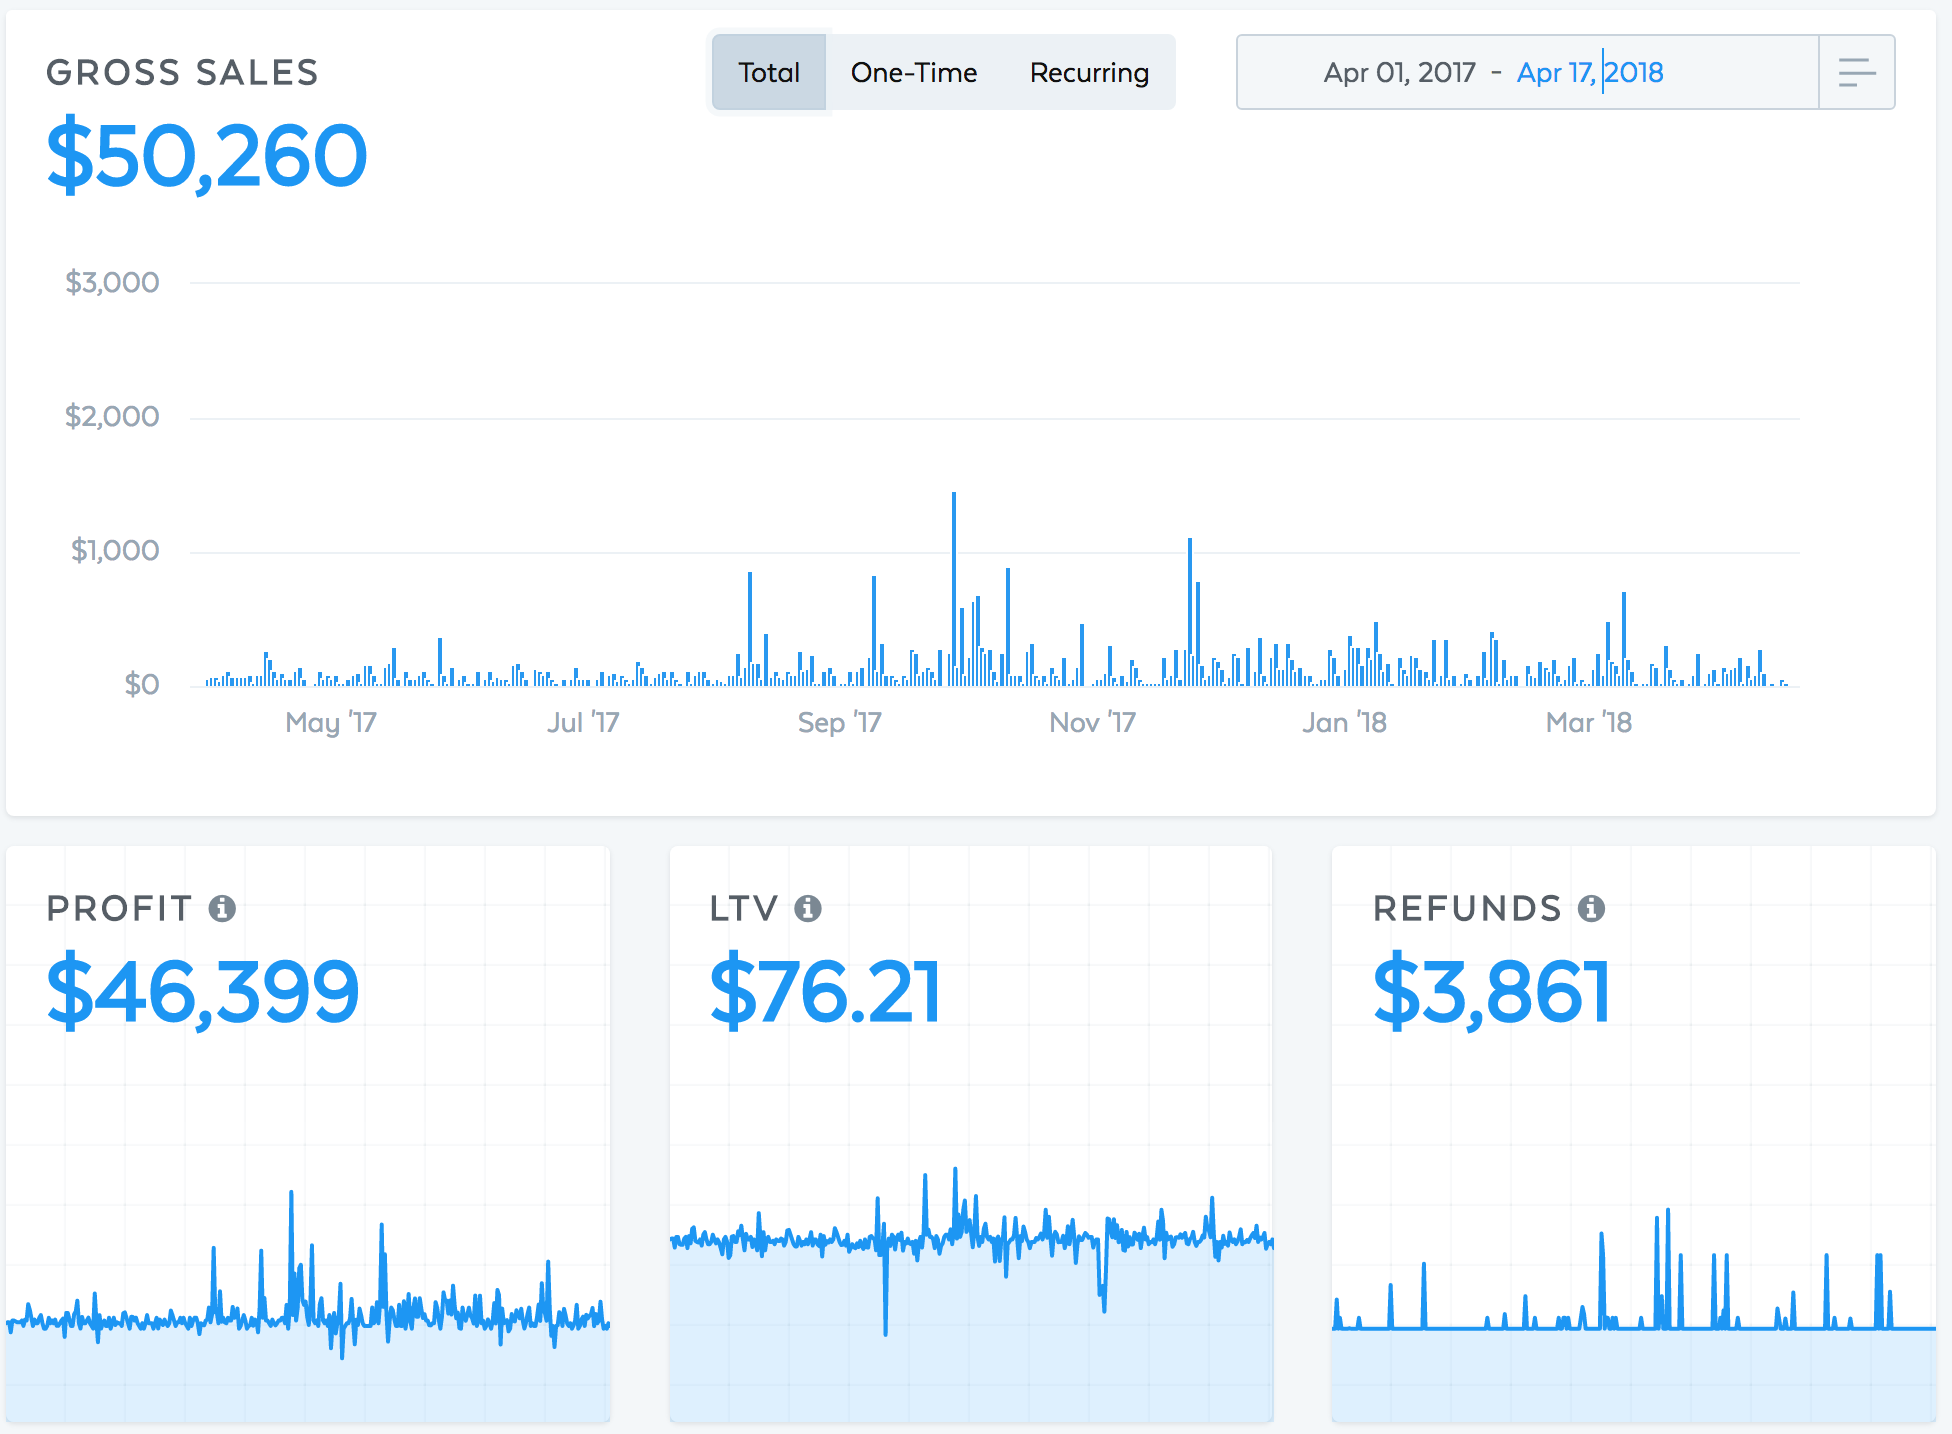Select the Mar '18 axis label

point(1589,722)
